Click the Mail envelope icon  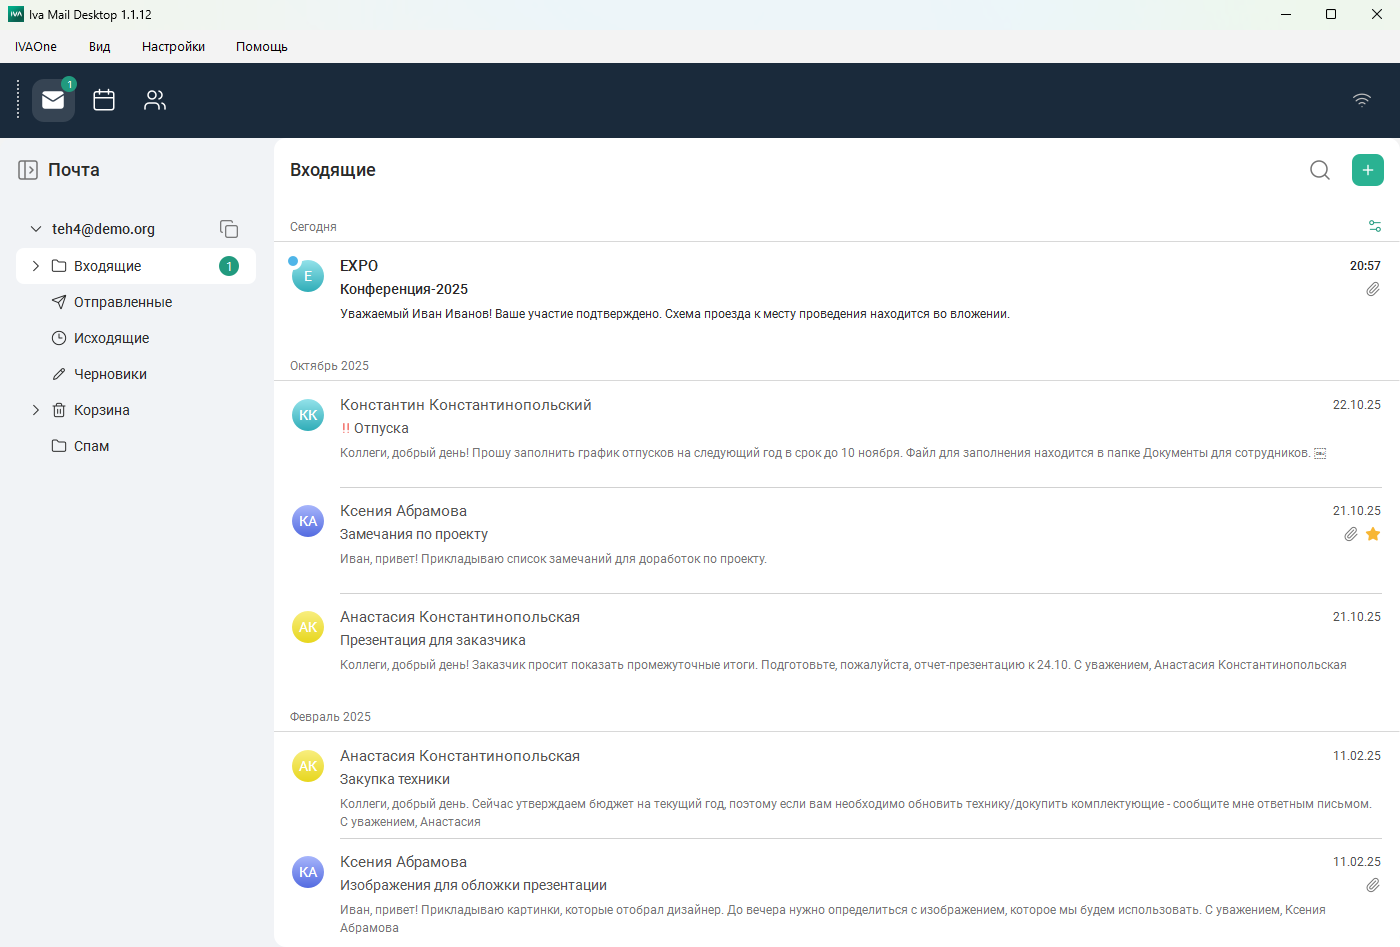click(53, 100)
